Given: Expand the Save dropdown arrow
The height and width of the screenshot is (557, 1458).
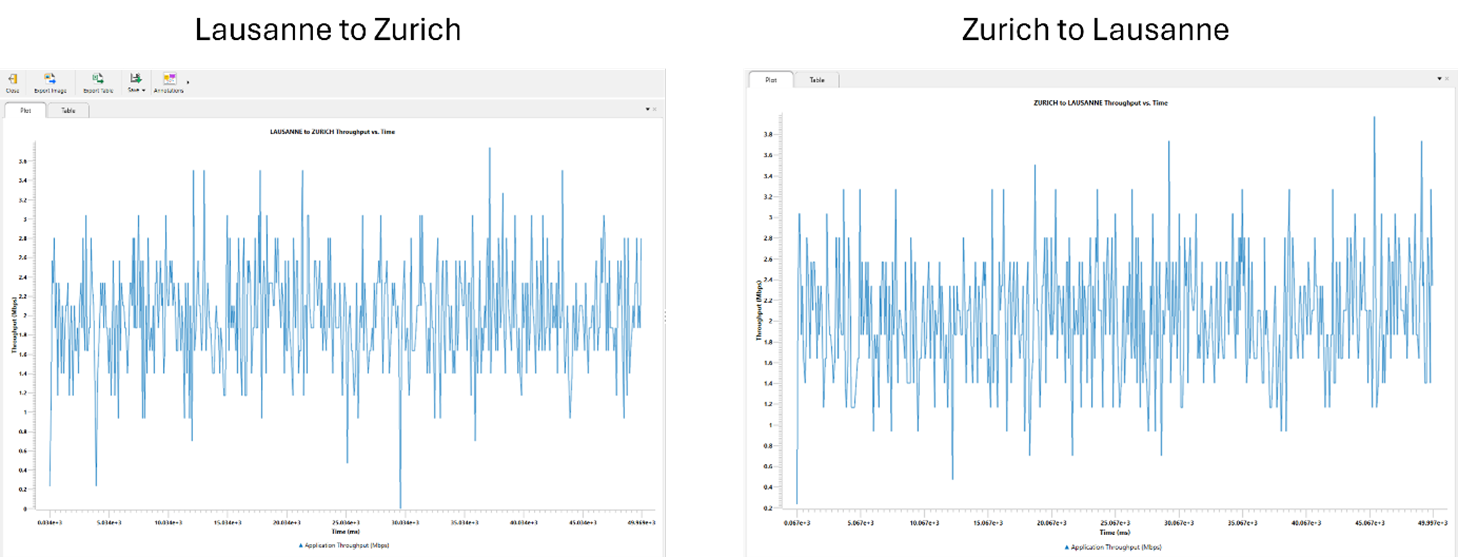Looking at the screenshot, I should pos(145,90).
